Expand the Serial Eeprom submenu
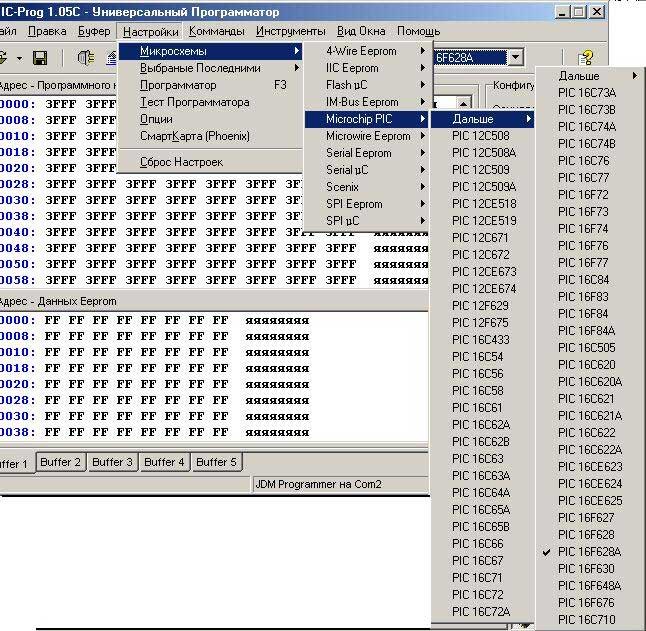This screenshot has width=646, height=631. (367, 153)
